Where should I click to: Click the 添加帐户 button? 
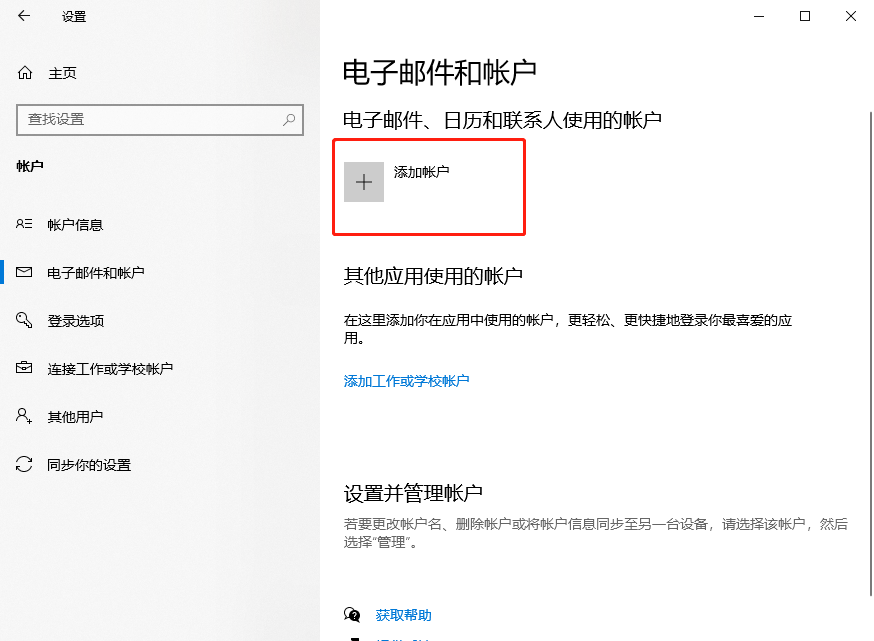(428, 185)
